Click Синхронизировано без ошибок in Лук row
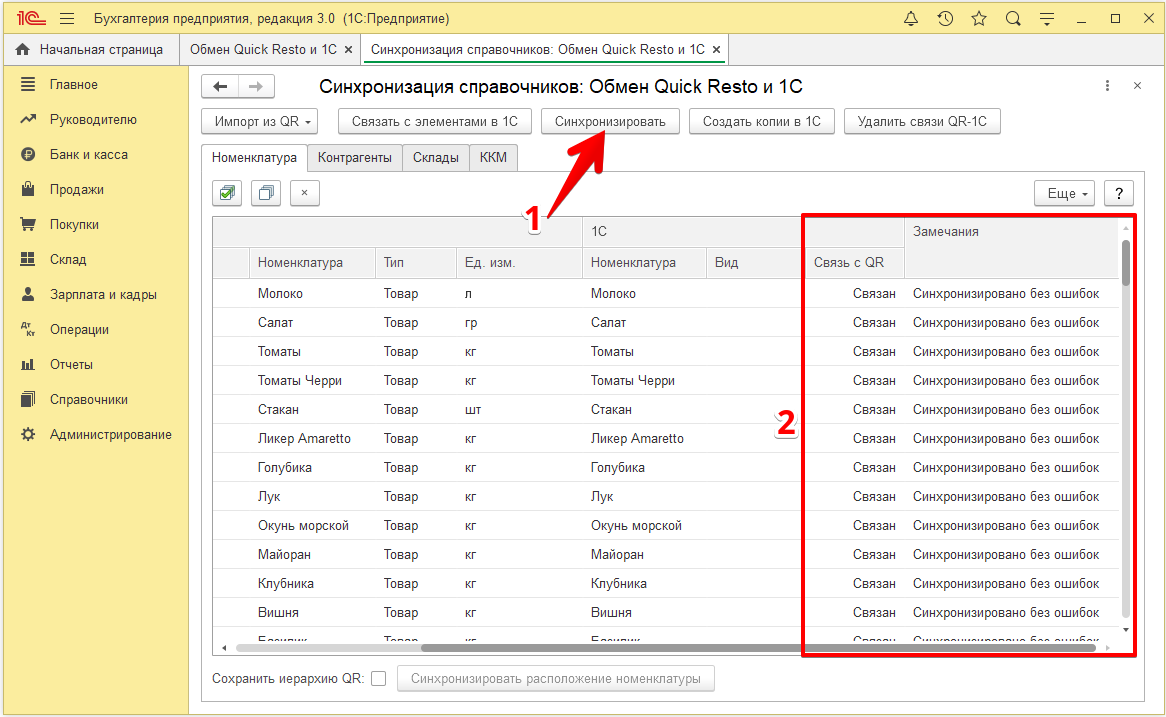 (1006, 497)
